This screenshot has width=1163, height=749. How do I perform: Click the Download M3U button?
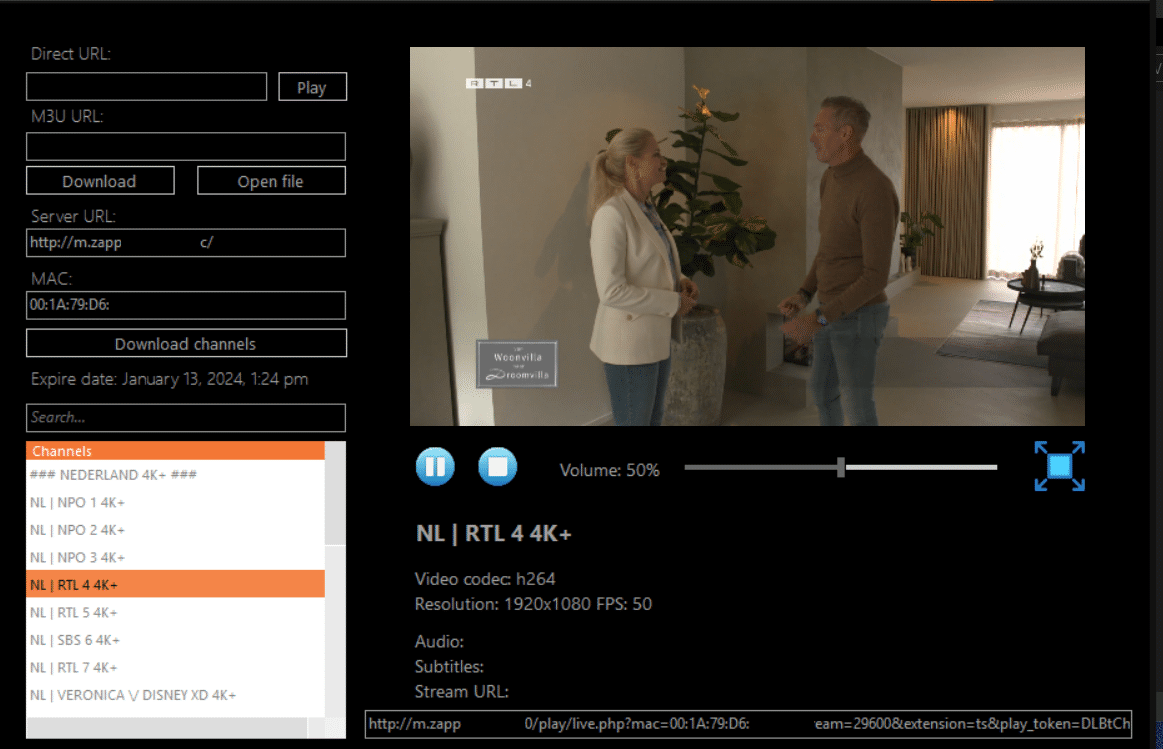tap(100, 181)
